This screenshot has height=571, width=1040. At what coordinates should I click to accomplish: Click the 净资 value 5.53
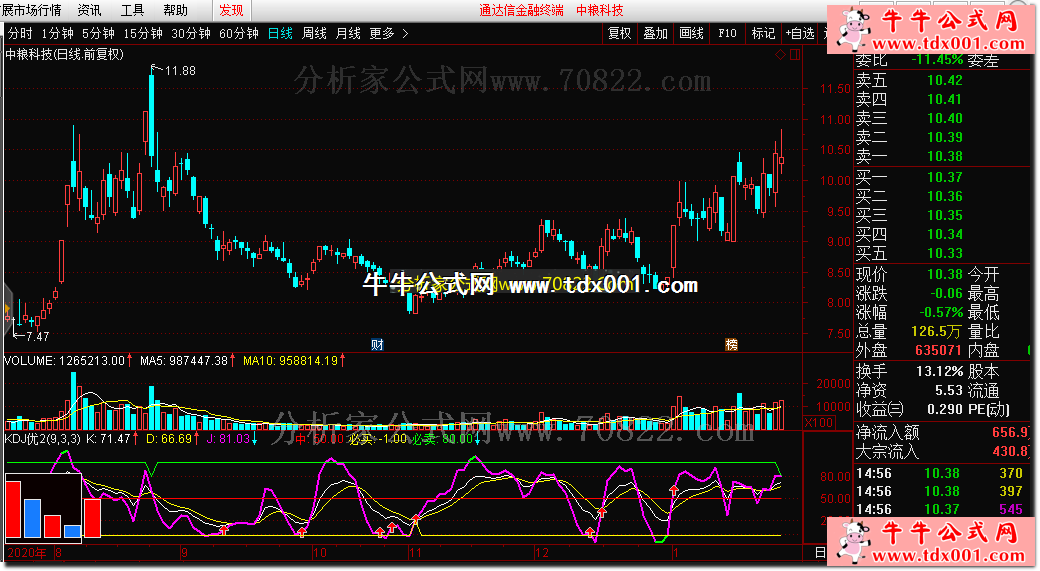[x=949, y=391]
